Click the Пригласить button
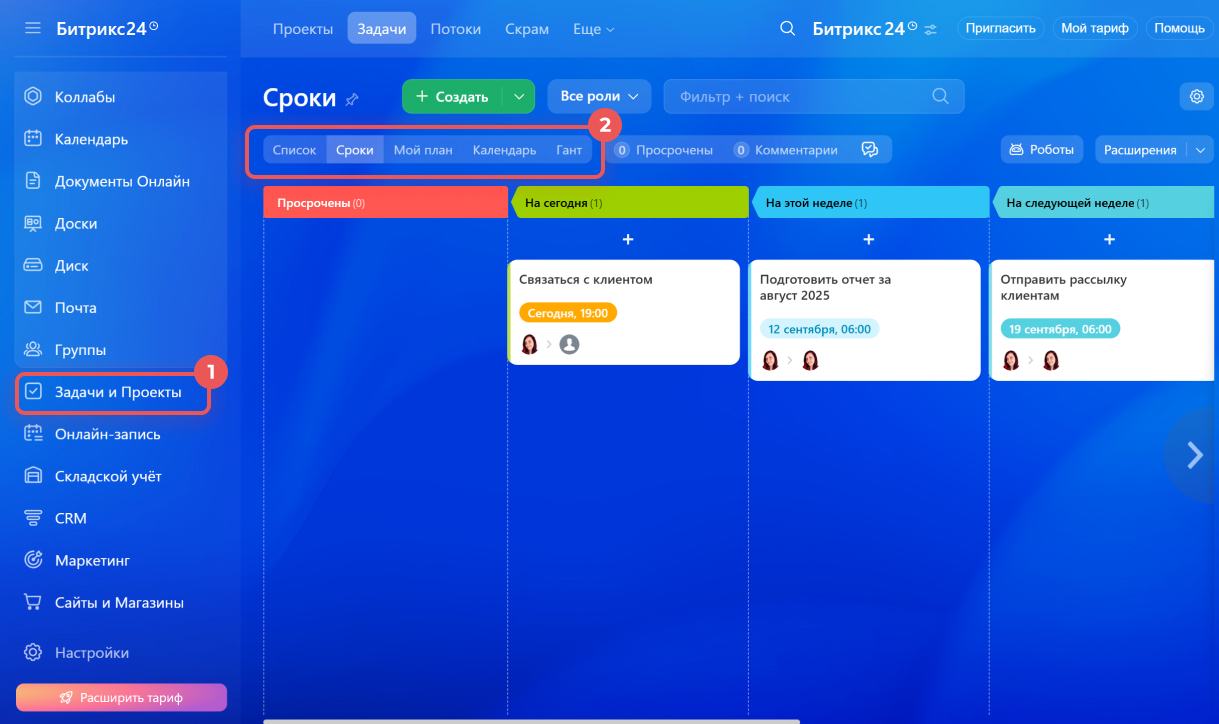Viewport: 1219px width, 724px height. 1000,28
